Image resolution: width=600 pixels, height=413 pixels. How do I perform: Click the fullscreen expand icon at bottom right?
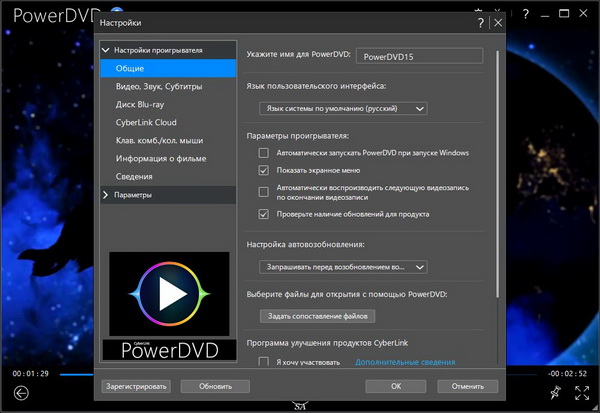[582, 393]
